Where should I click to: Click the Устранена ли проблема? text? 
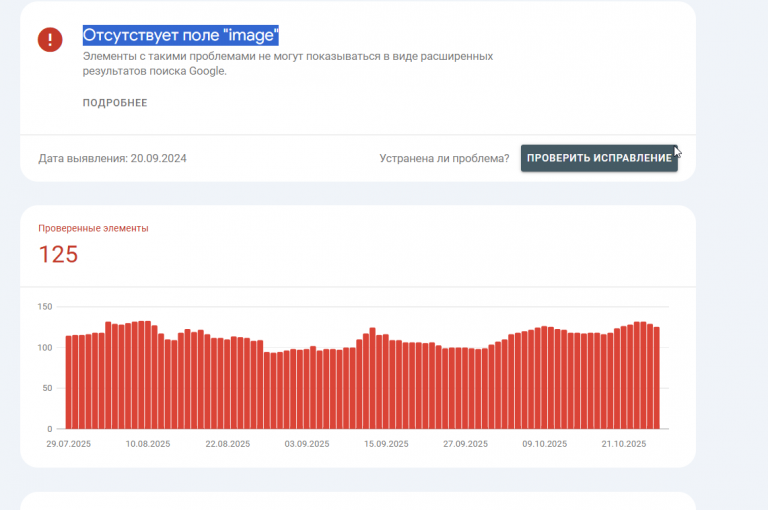tap(444, 158)
